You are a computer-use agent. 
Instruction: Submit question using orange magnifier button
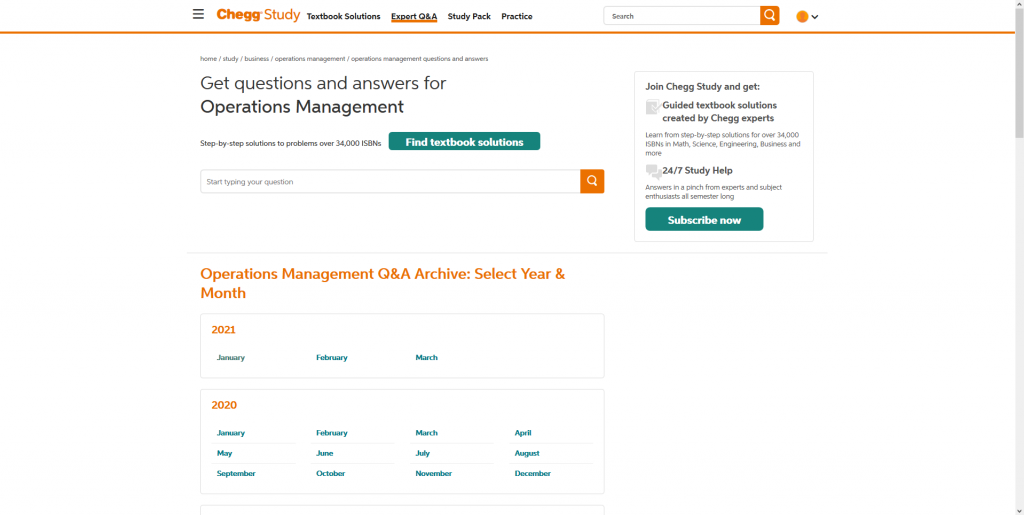coord(592,181)
